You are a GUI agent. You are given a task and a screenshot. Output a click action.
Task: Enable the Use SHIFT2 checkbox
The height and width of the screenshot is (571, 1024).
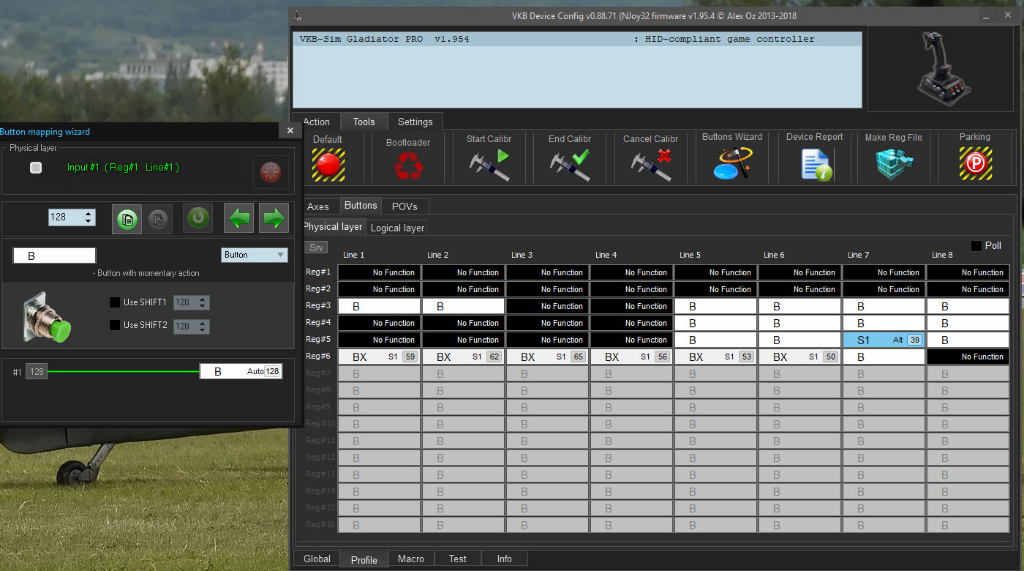click(x=115, y=325)
